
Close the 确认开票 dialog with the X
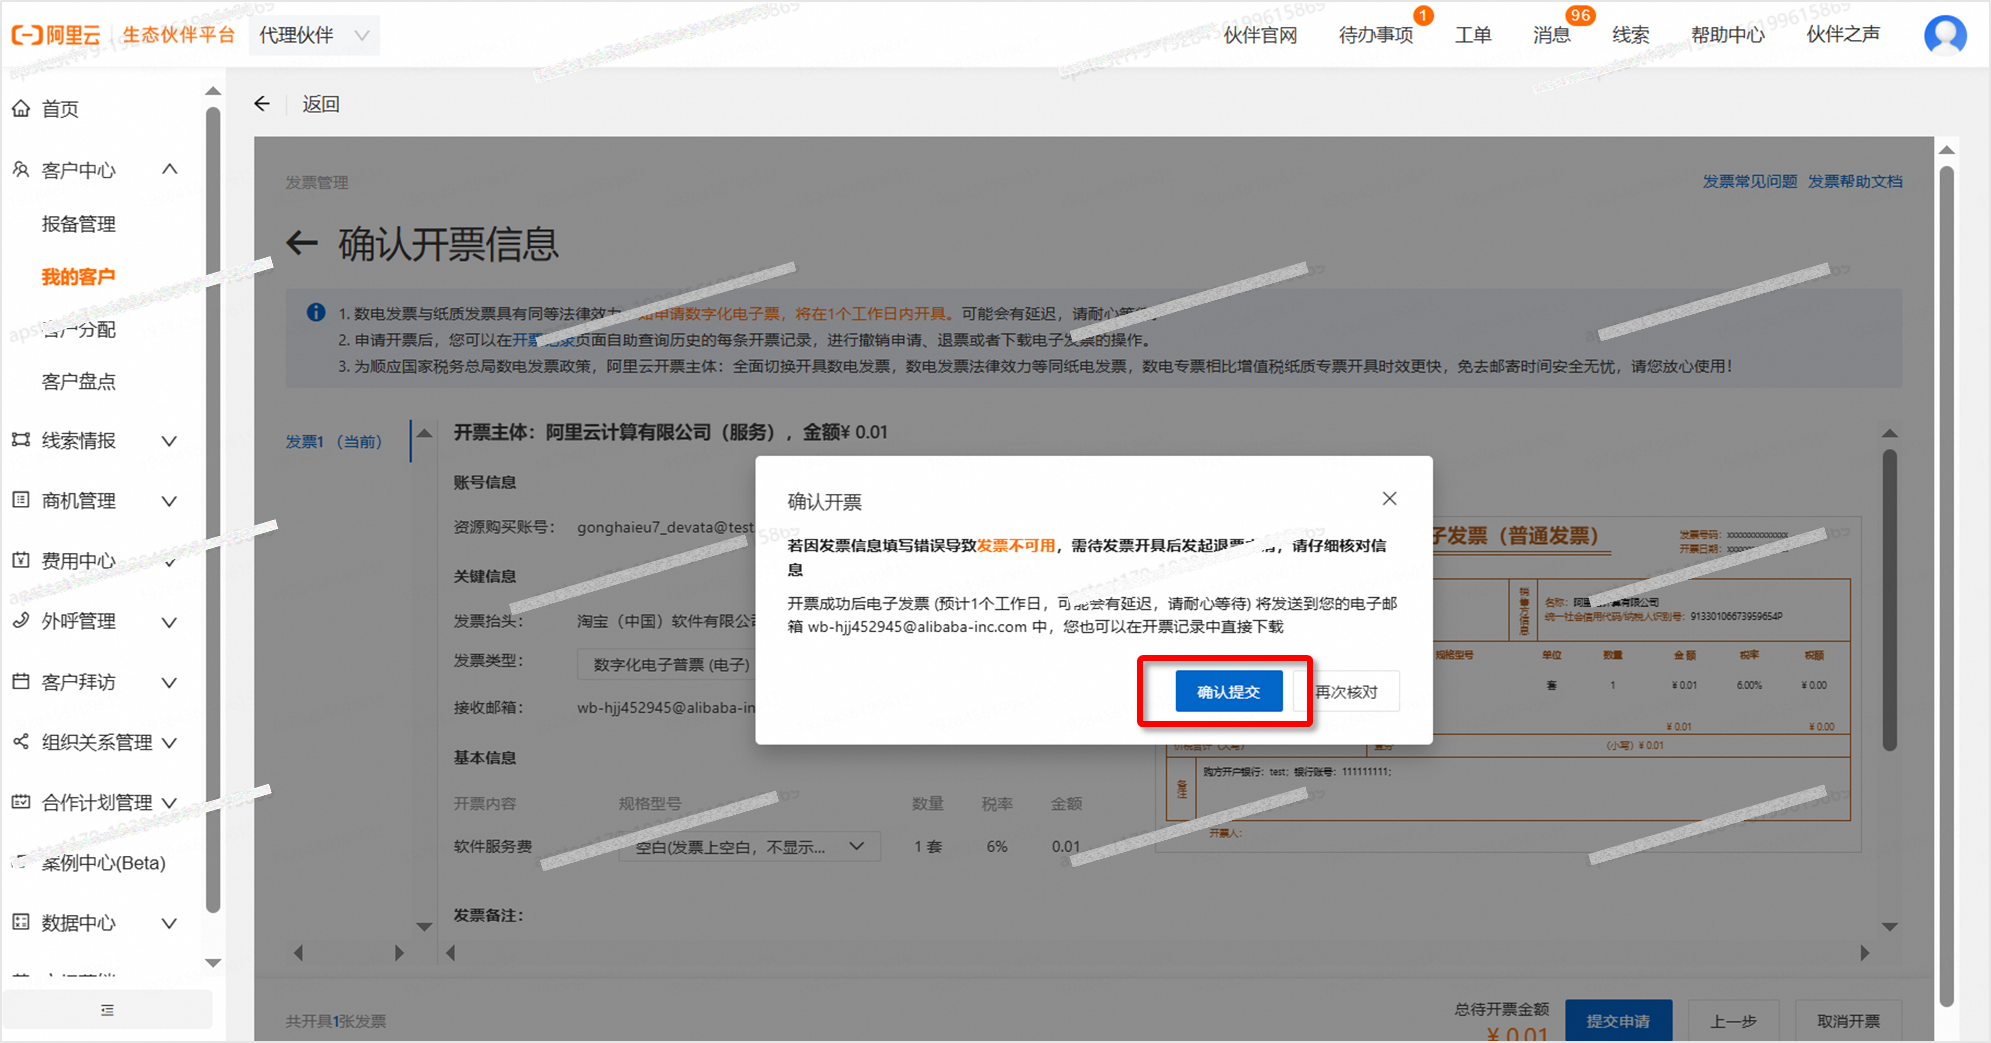[1389, 498]
